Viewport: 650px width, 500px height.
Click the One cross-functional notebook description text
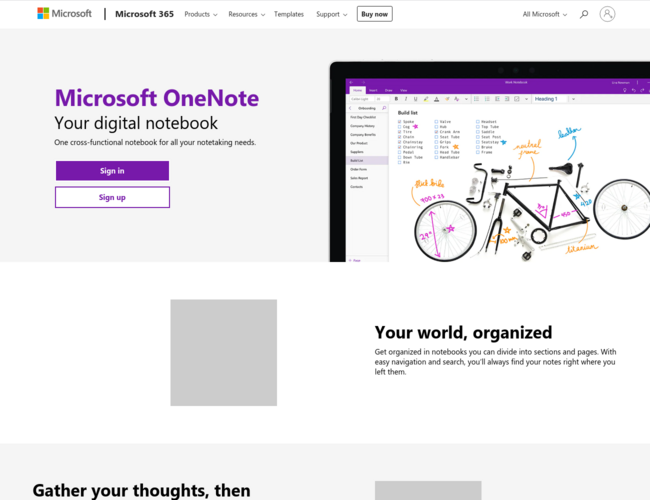155,142
